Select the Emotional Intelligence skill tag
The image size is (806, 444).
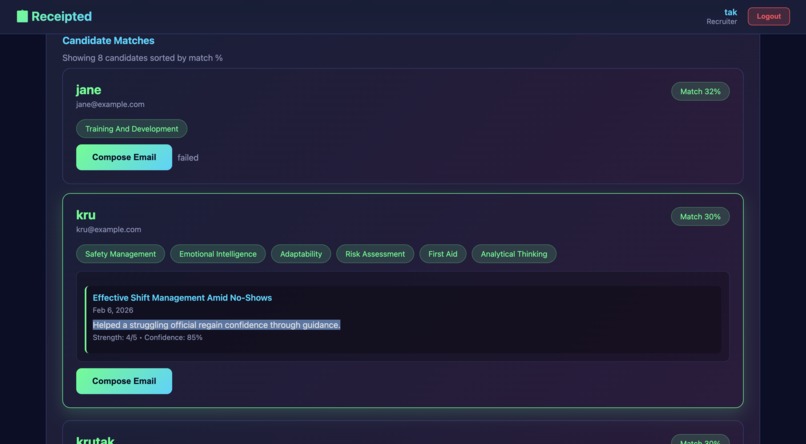(218, 254)
